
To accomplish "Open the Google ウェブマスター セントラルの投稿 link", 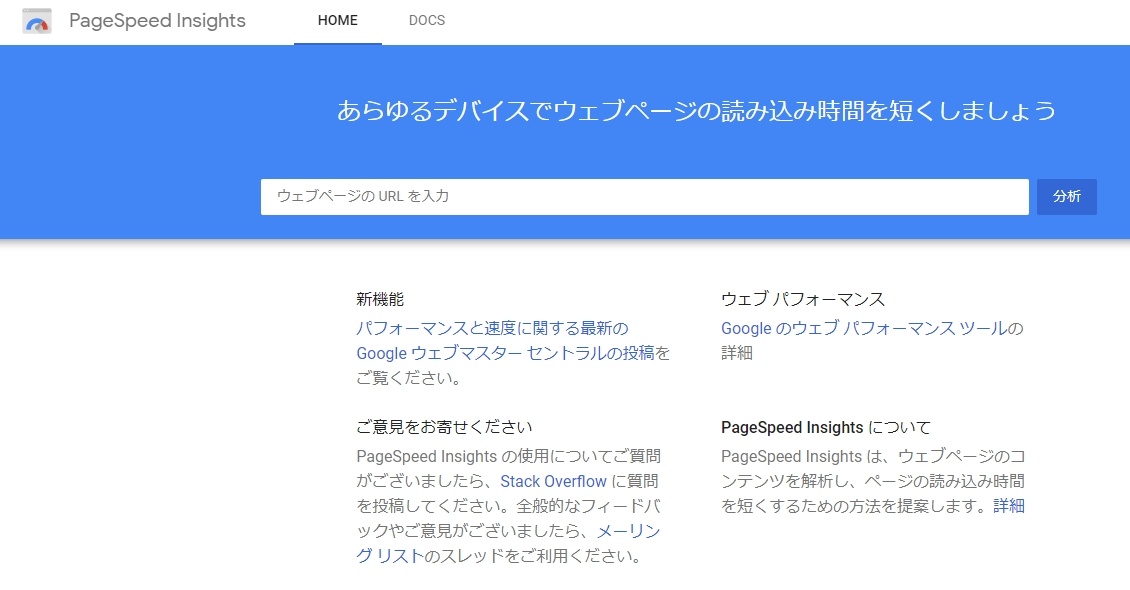I will tap(505, 353).
